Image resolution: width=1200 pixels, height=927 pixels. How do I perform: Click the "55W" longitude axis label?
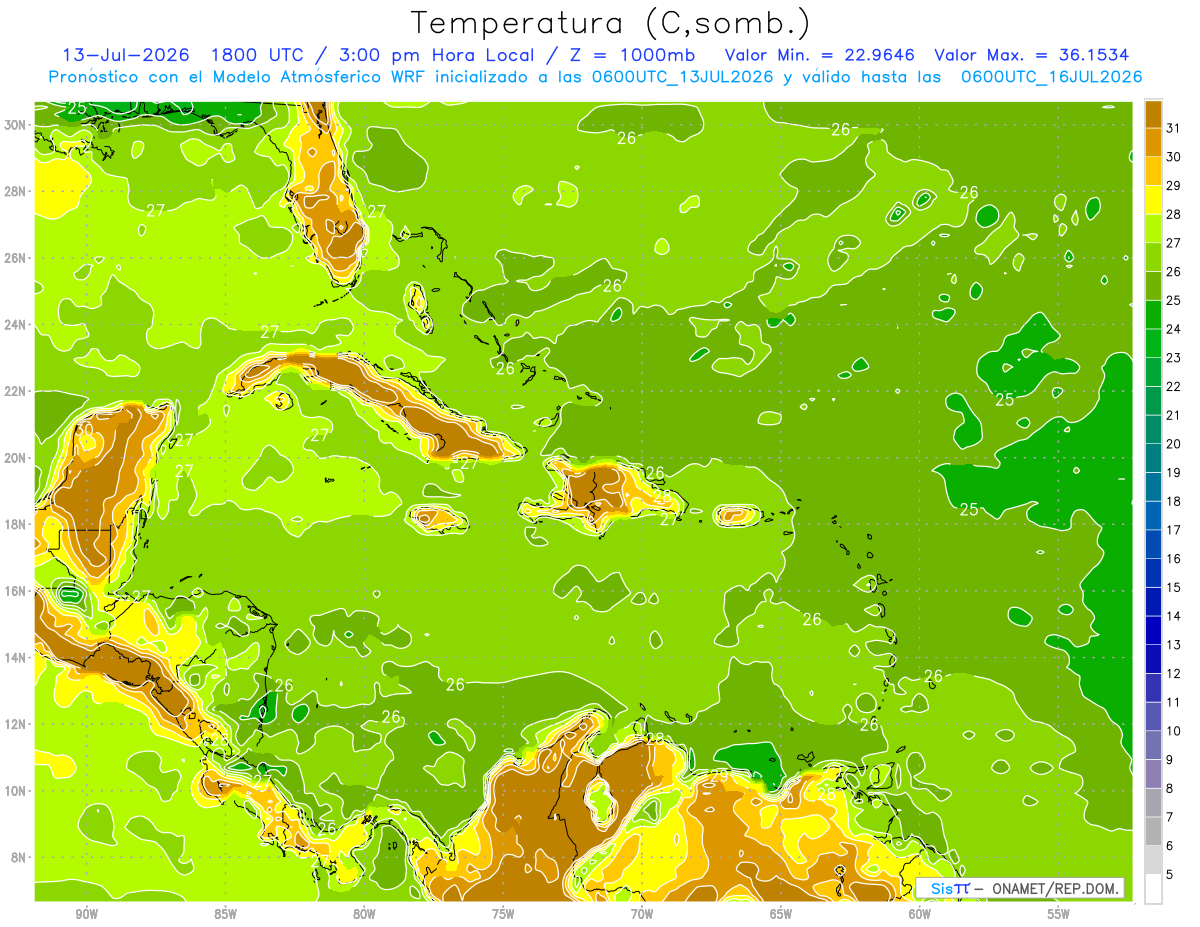(x=1059, y=914)
